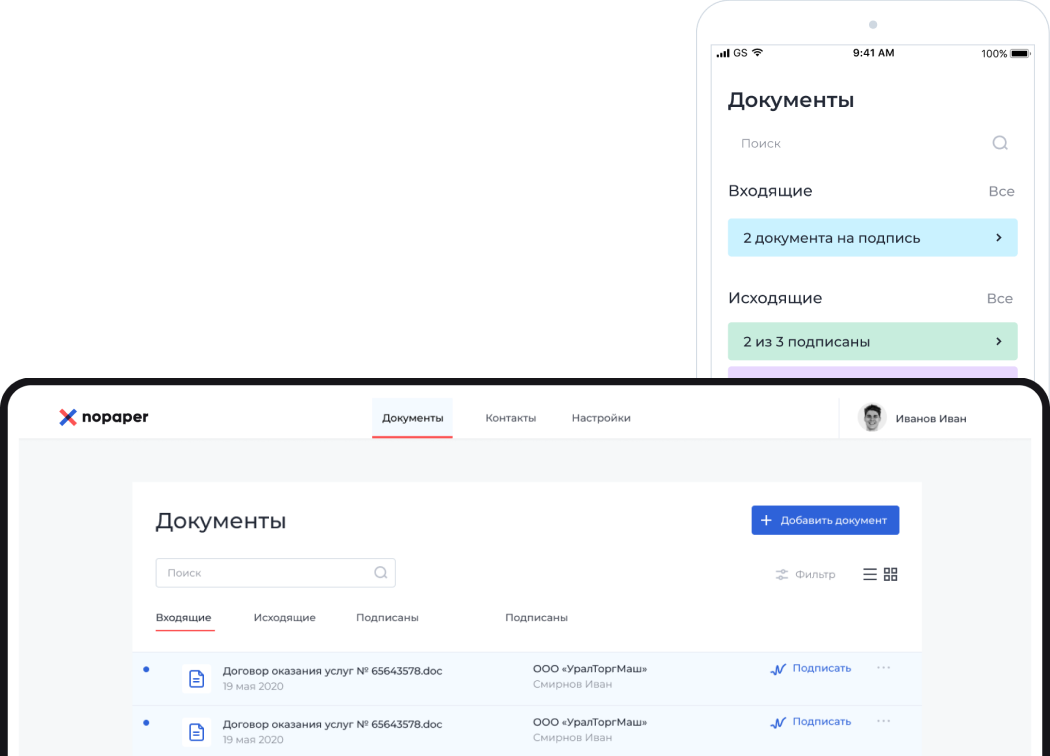
Task: Click the phone's battery icon
Action: click(x=1021, y=54)
